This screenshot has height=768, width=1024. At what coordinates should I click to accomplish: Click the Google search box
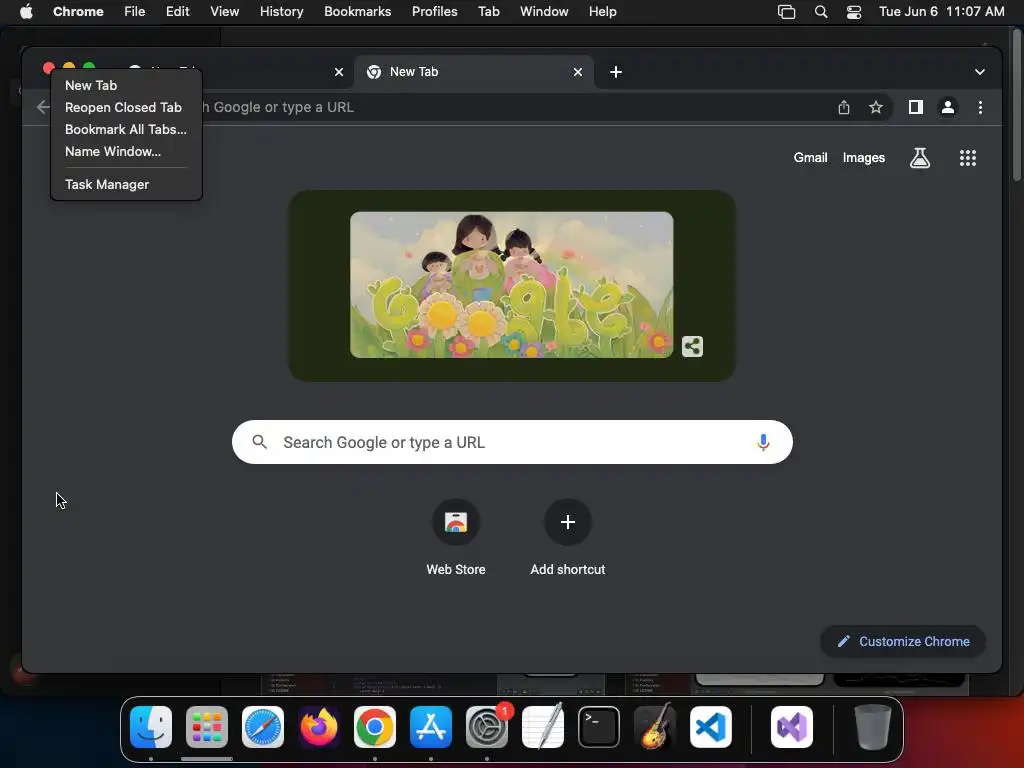[512, 442]
